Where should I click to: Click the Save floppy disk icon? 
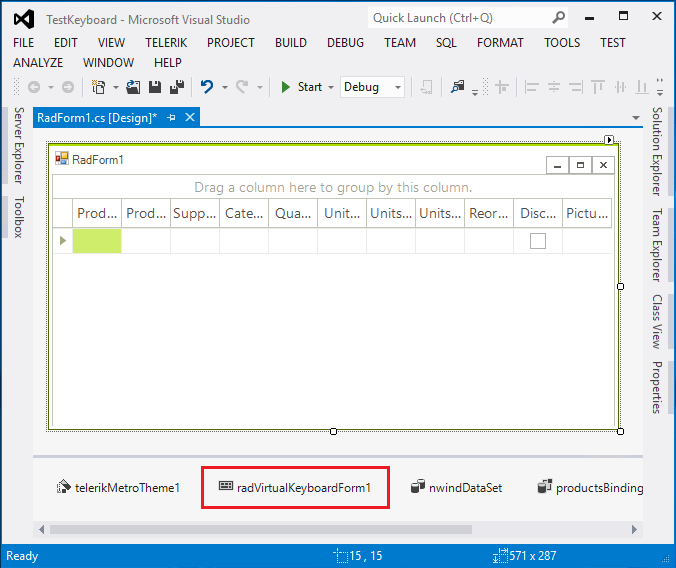[x=155, y=87]
